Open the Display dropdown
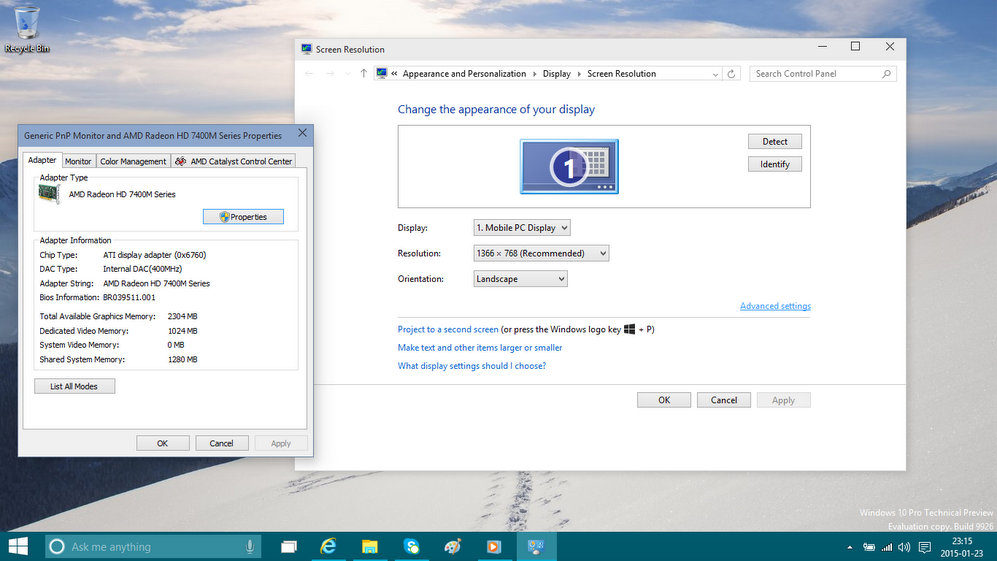This screenshot has height=561, width=997. [521, 228]
